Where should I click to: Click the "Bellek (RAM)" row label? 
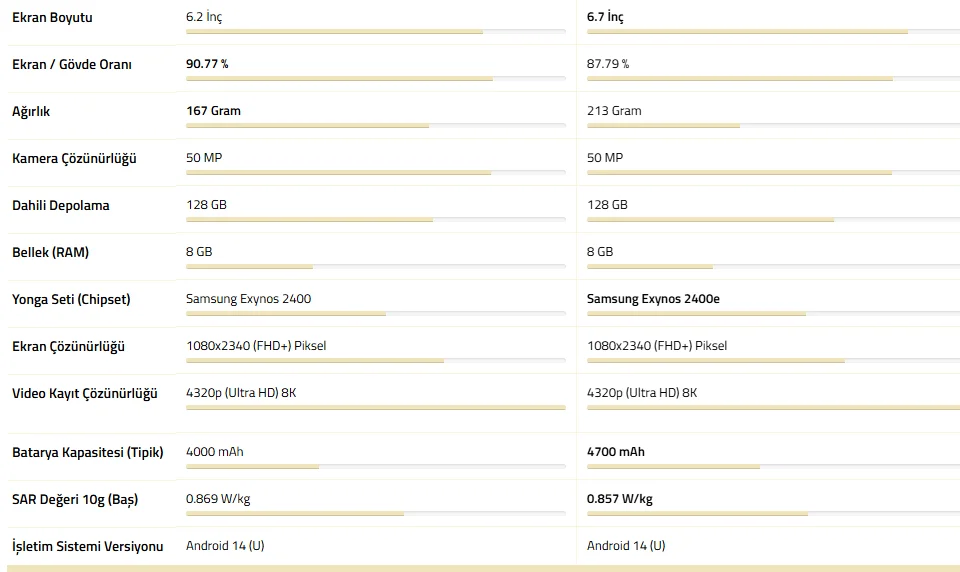50,253
